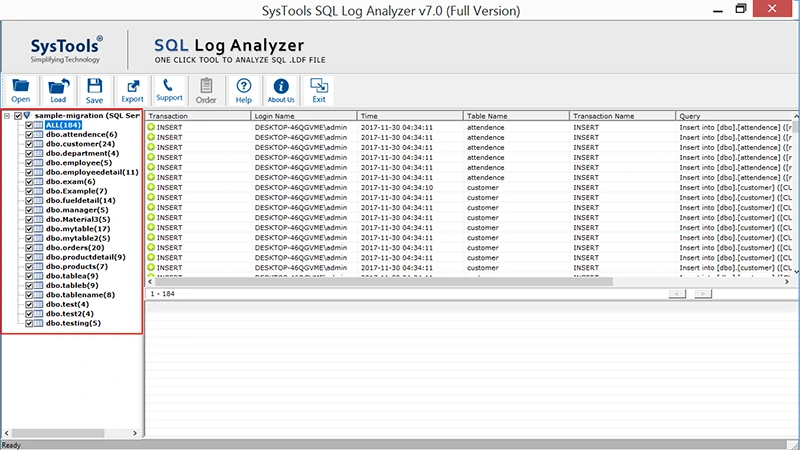The width and height of the screenshot is (800, 450).
Task: Uncheck dbo.department(4) checkbox
Action: click(29, 154)
